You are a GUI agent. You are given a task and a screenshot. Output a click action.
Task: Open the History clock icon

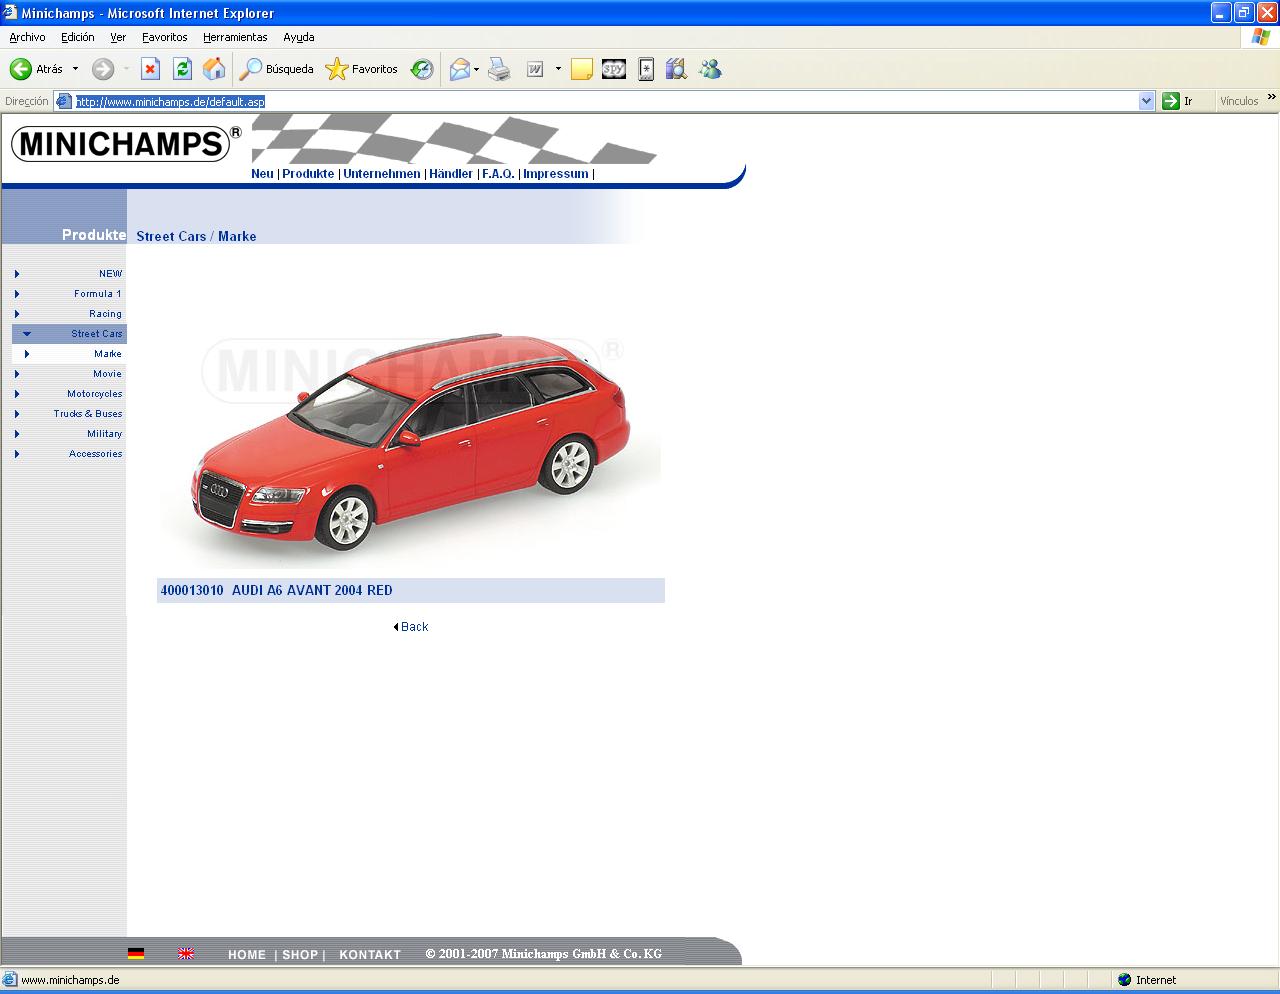coord(422,69)
